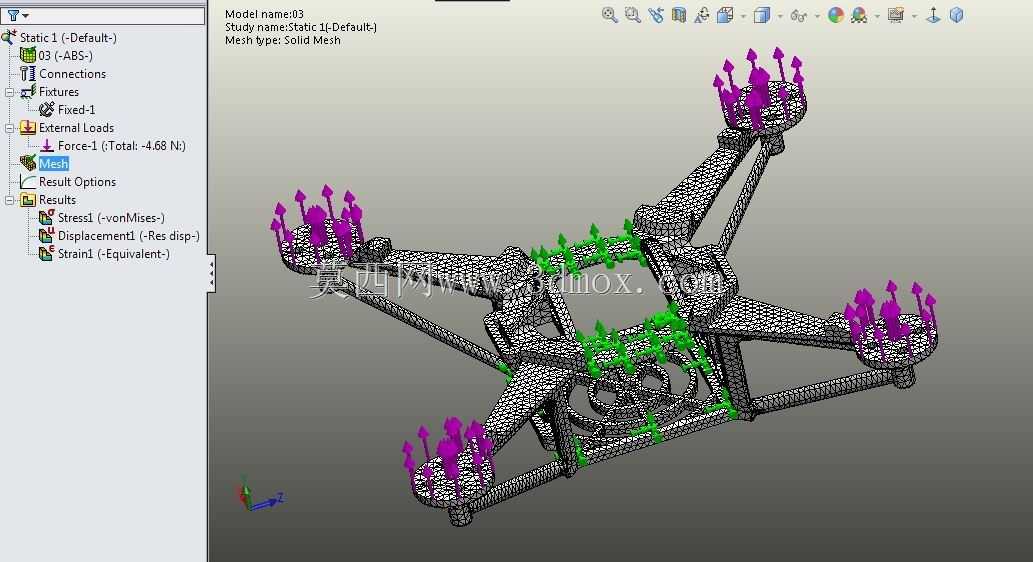Click the 'Model name:03' text
This screenshot has height=562, width=1033.
point(264,14)
